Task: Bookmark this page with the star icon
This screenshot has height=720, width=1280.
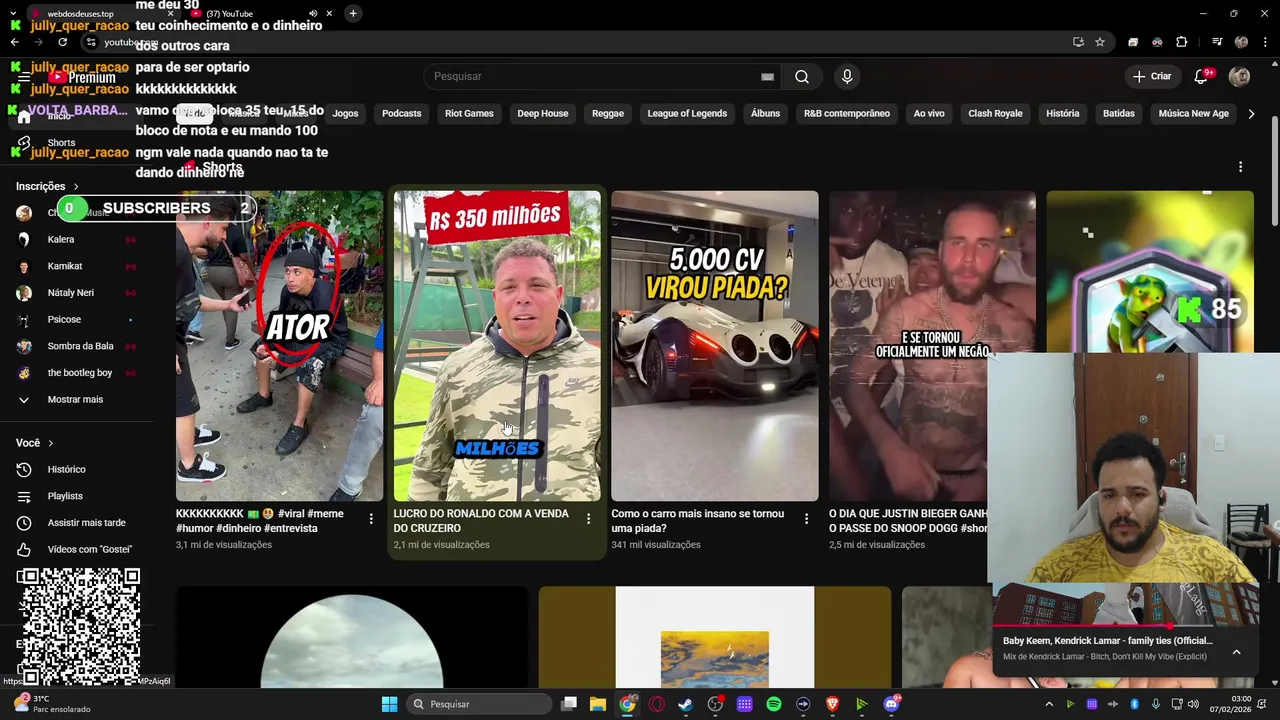Action: [1100, 42]
